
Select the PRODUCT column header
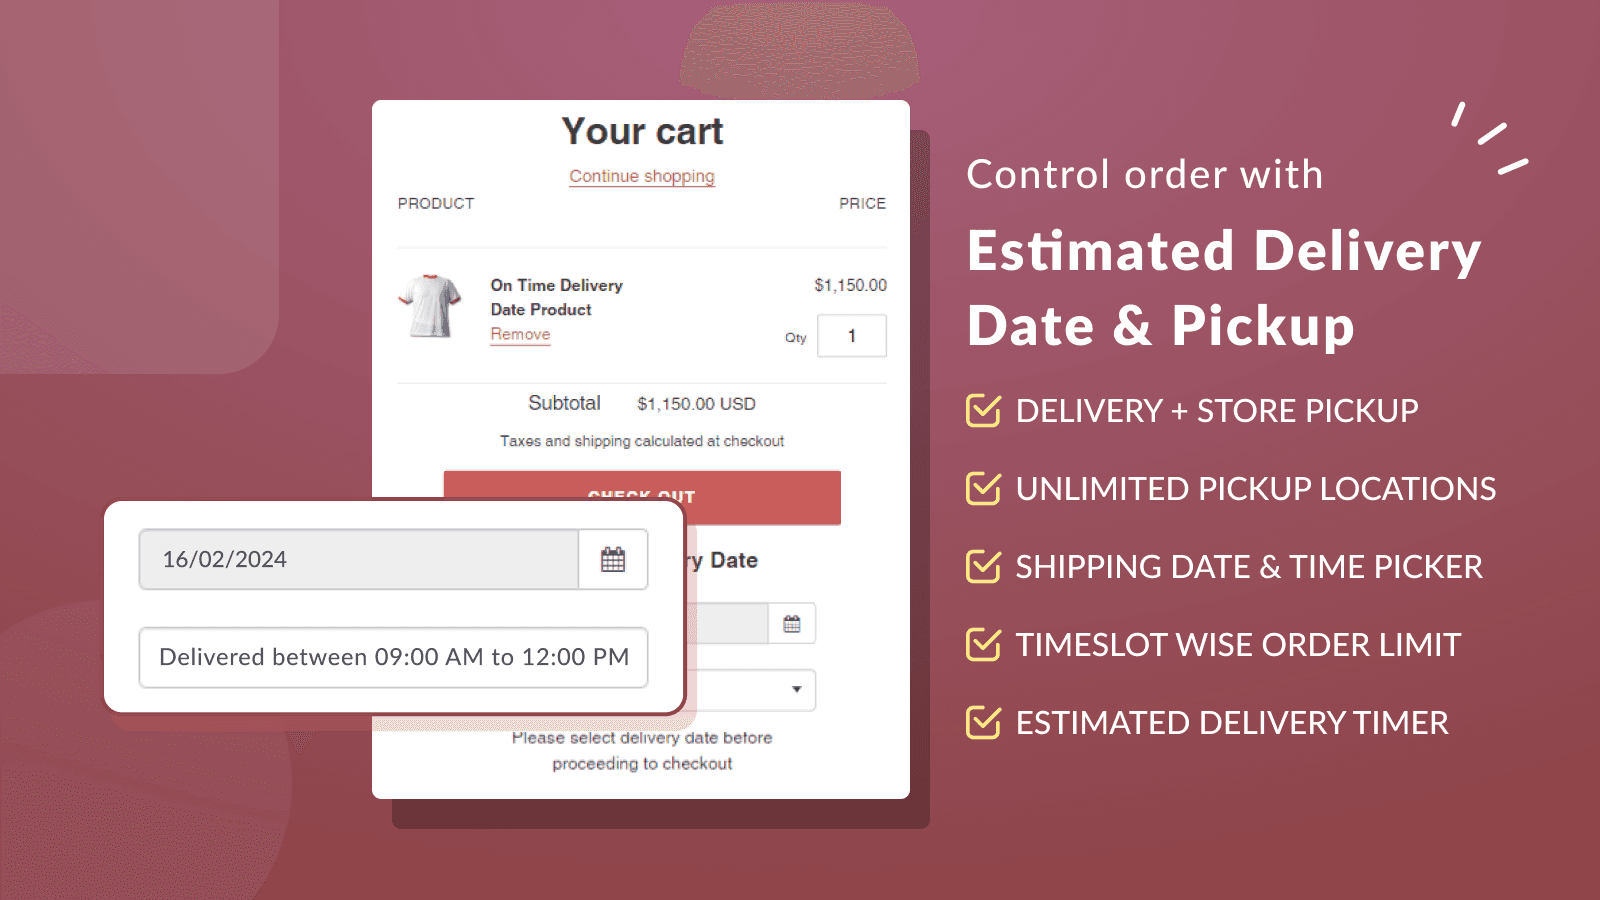coord(436,203)
